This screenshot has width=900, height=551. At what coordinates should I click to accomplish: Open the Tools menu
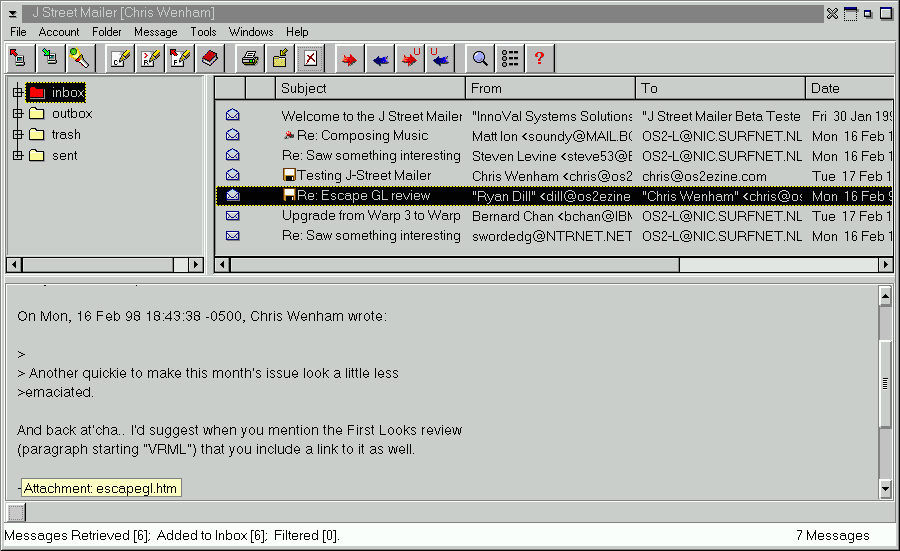pyautogui.click(x=203, y=32)
